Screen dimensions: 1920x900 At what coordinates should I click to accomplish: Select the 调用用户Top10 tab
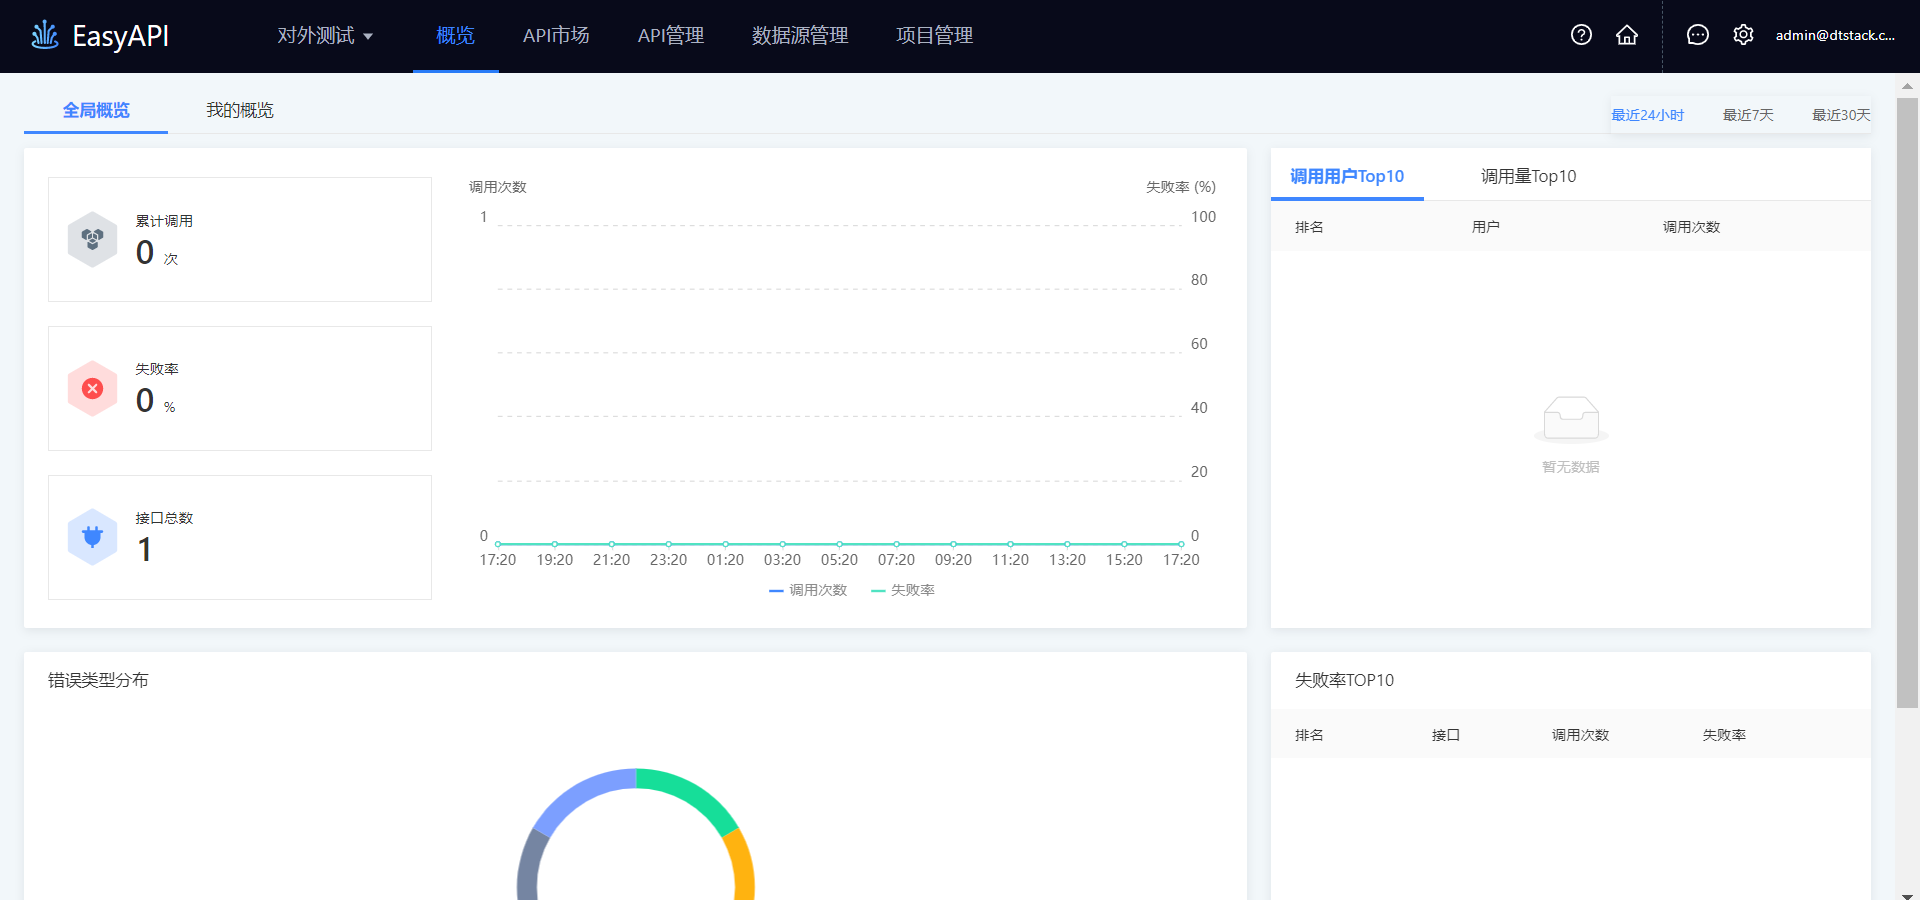click(x=1347, y=176)
